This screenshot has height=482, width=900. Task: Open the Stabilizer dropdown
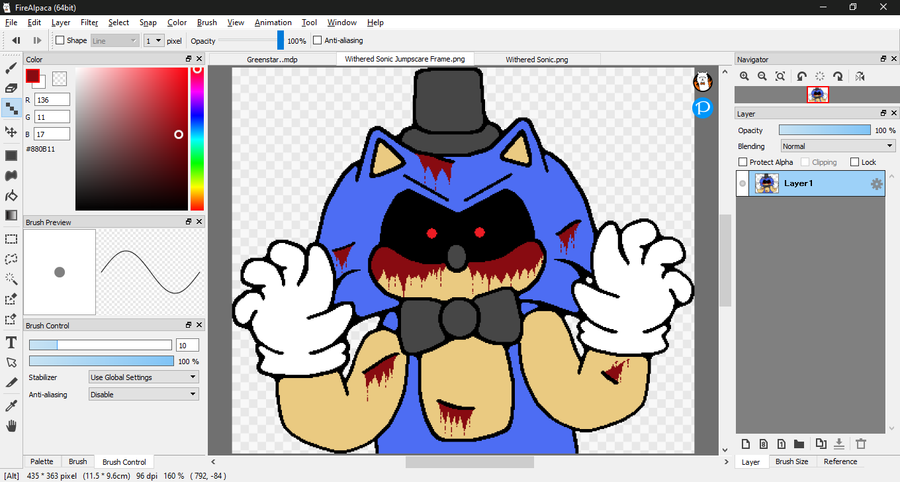click(x=143, y=377)
